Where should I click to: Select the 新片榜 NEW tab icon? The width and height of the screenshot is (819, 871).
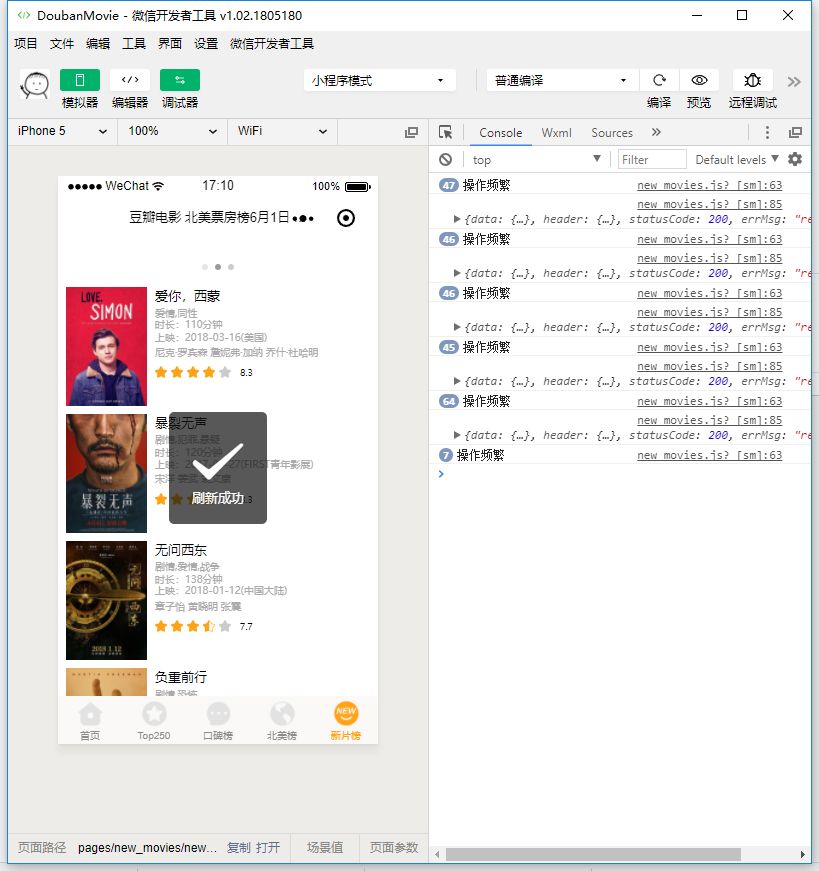tap(346, 714)
